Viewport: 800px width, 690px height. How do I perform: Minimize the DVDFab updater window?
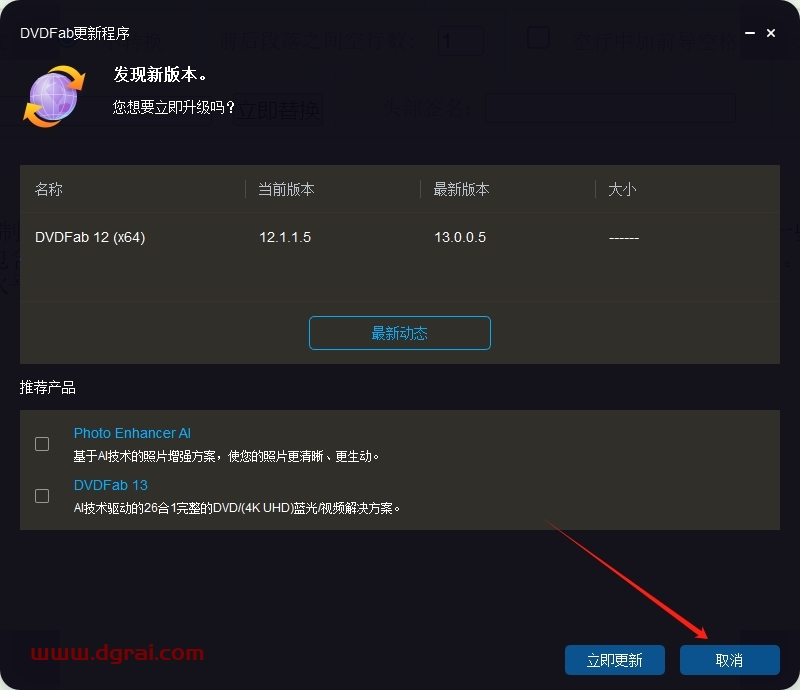point(749,33)
